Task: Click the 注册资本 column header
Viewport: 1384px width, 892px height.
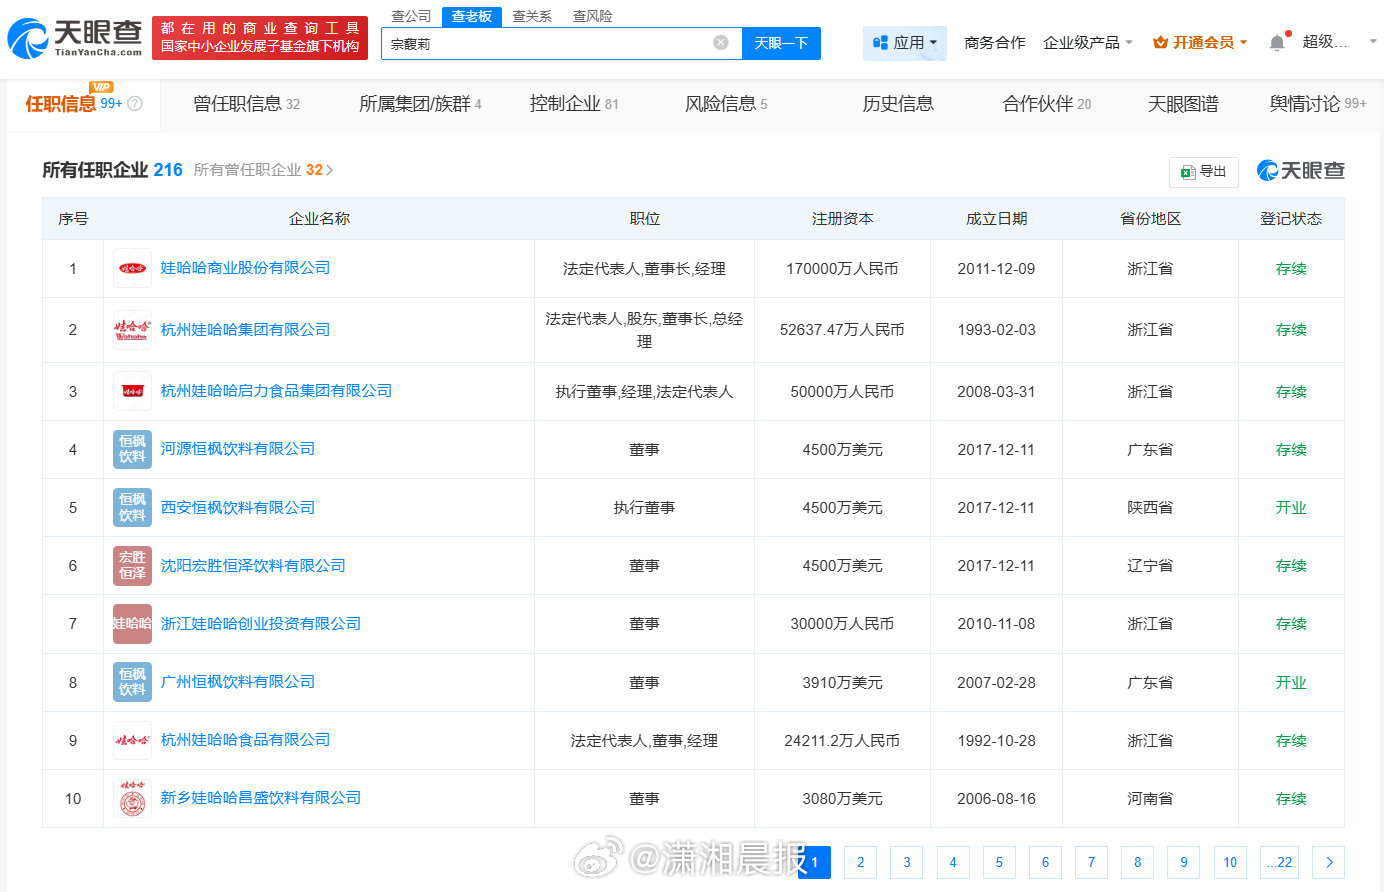Action: coord(842,218)
